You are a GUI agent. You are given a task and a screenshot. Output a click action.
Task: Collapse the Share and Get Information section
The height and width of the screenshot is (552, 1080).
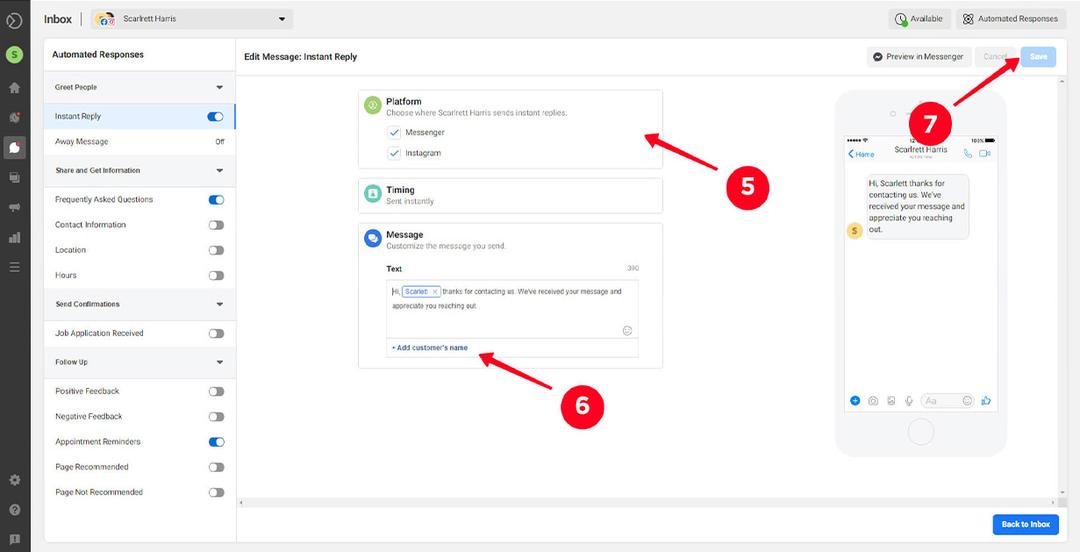pyautogui.click(x=219, y=170)
